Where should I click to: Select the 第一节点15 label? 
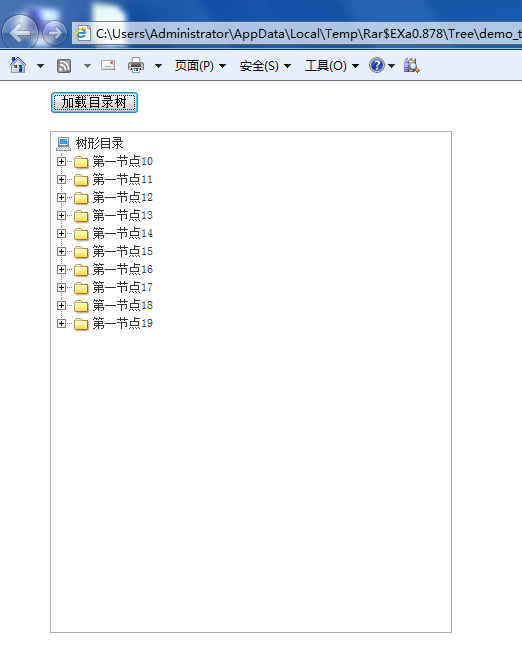[123, 252]
